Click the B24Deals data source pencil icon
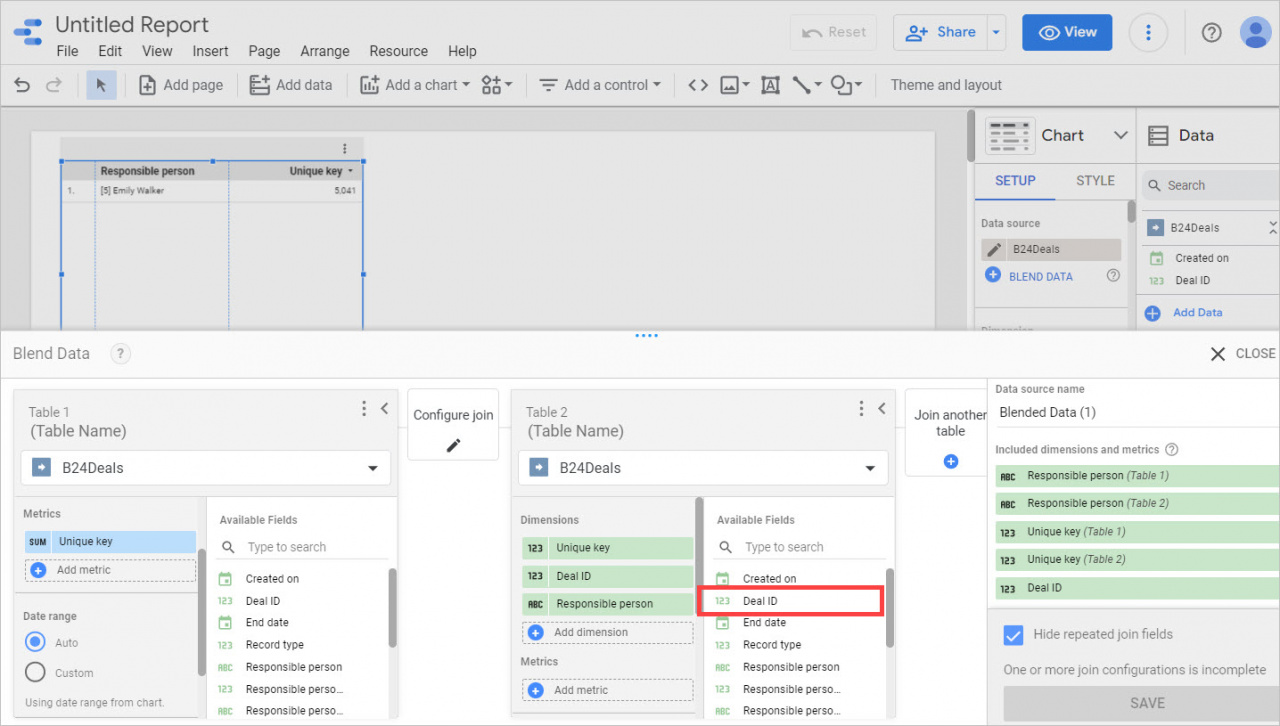This screenshot has width=1280, height=726. point(995,249)
